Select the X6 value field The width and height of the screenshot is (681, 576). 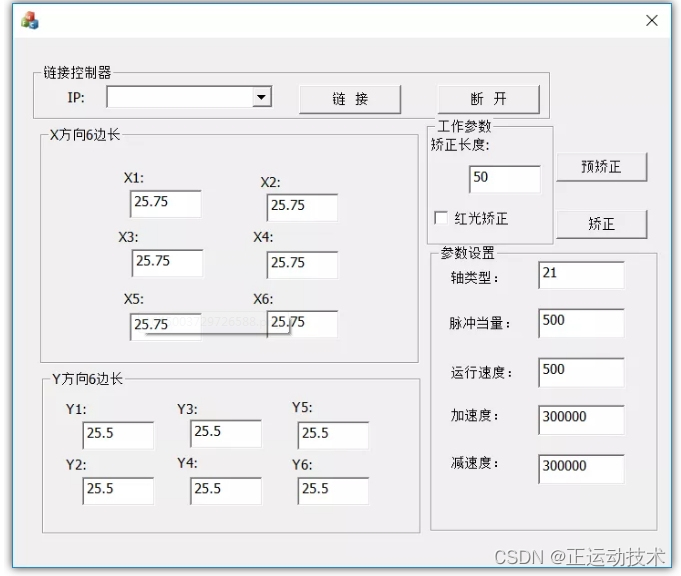click(302, 324)
